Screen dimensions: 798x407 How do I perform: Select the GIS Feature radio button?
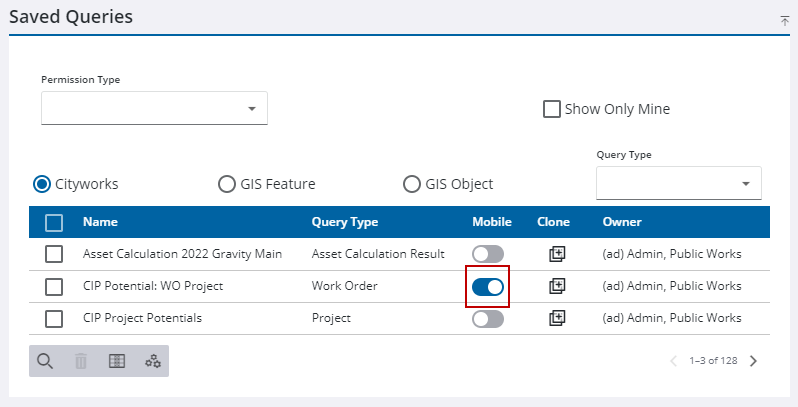click(x=226, y=184)
